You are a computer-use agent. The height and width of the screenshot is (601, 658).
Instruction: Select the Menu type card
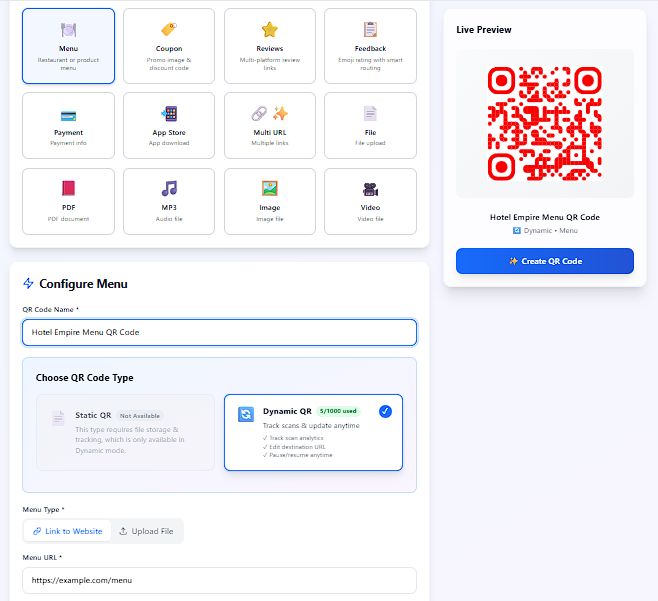pyautogui.click(x=68, y=46)
